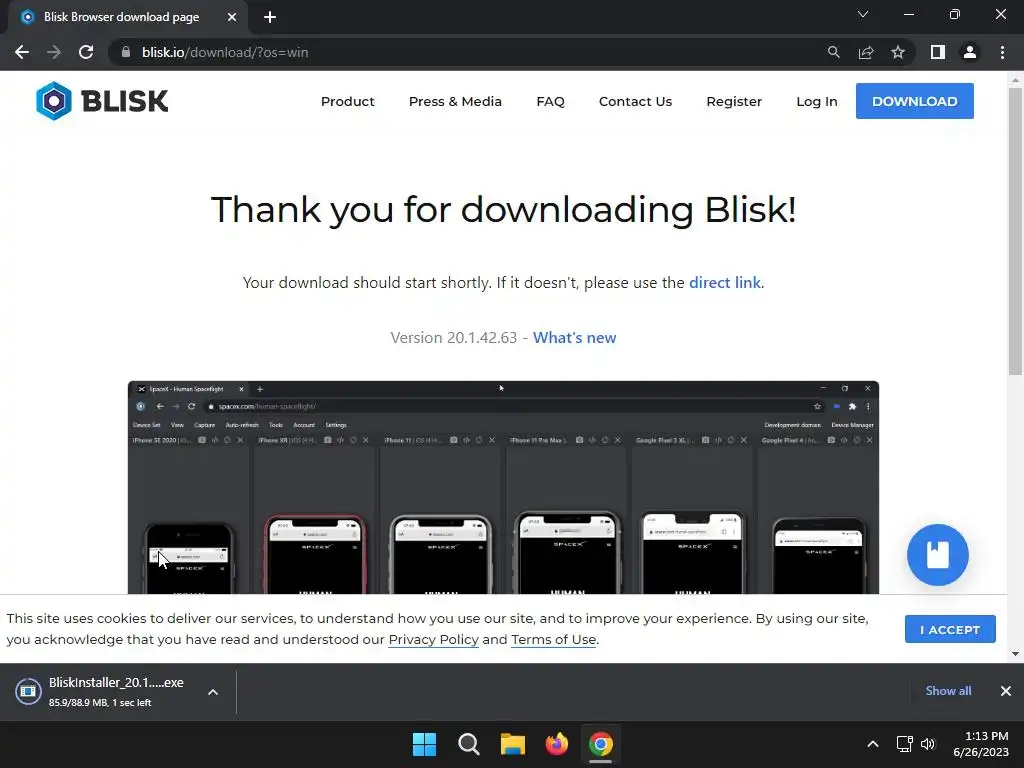Go to the FAQ page

(x=551, y=101)
